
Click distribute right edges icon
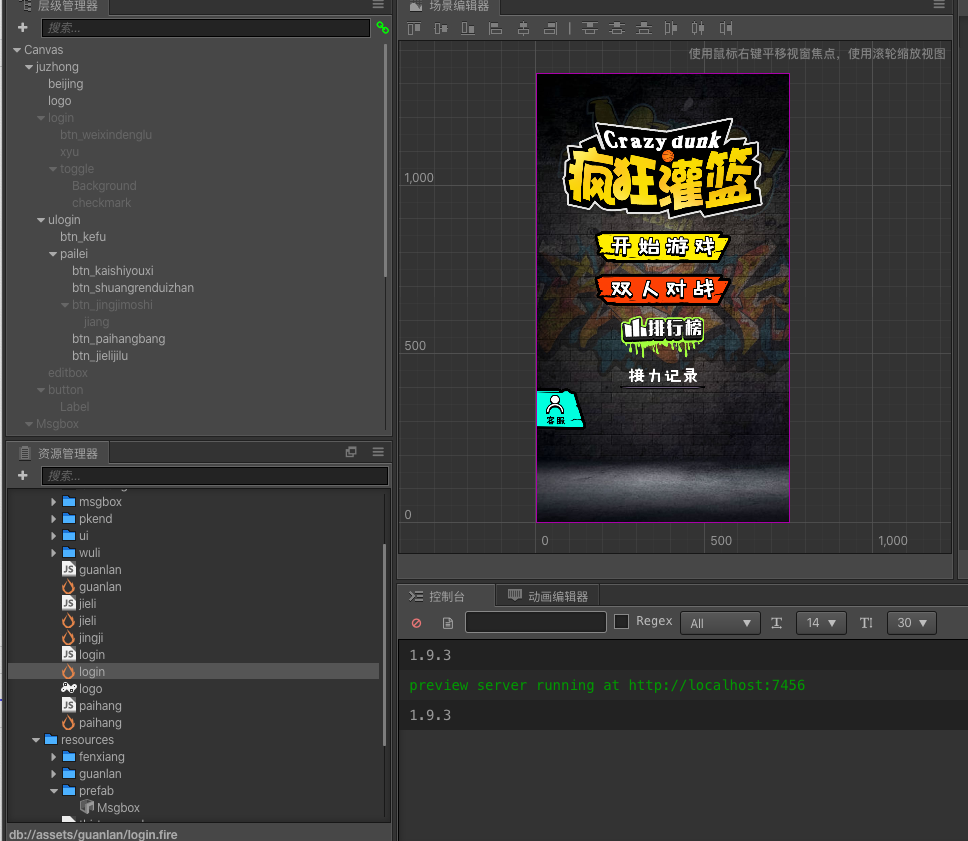(725, 28)
